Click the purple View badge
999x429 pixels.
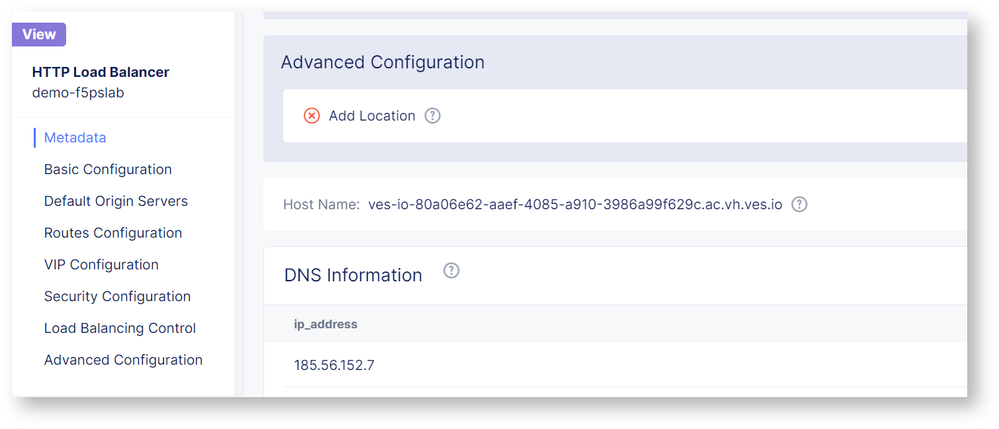pyautogui.click(x=39, y=34)
